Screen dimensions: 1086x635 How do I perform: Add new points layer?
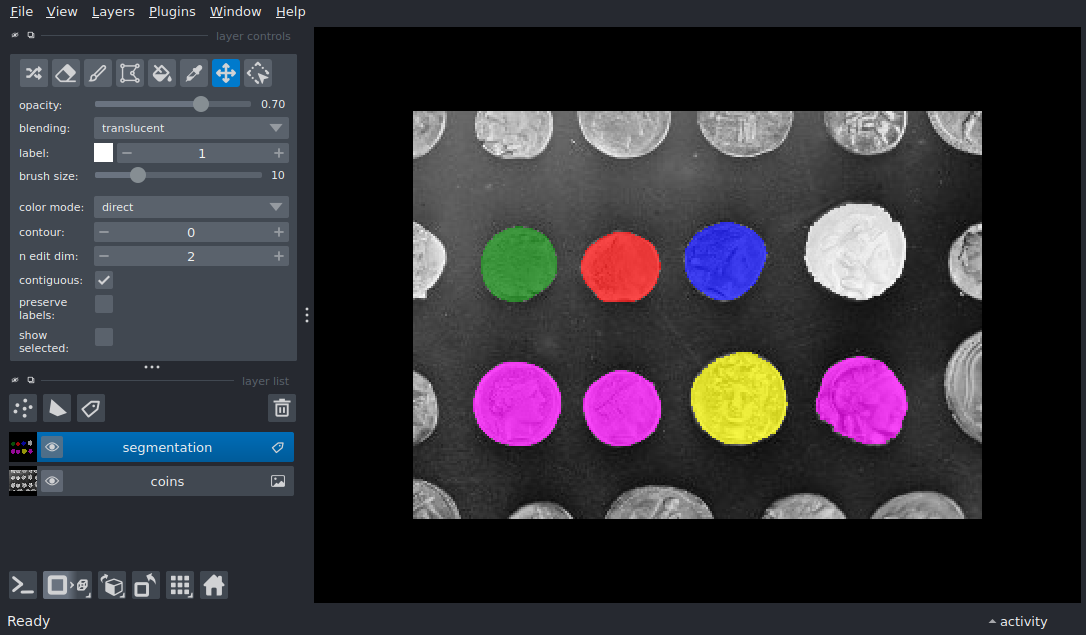[23, 408]
